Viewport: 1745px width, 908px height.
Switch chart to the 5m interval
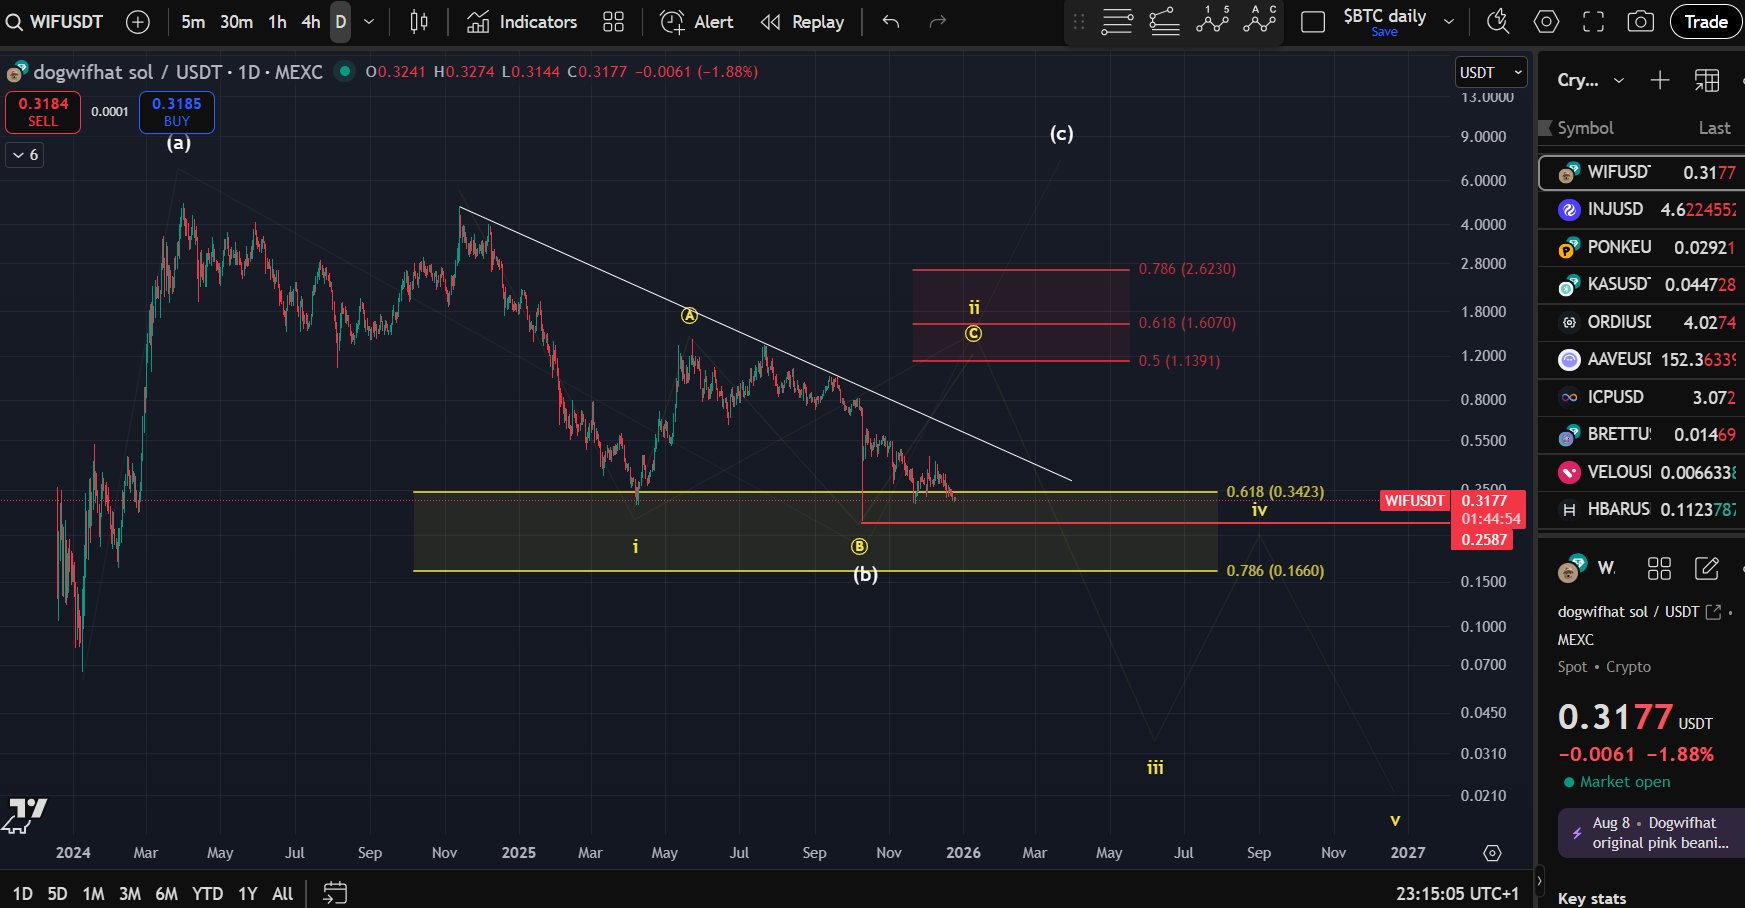pyautogui.click(x=193, y=22)
